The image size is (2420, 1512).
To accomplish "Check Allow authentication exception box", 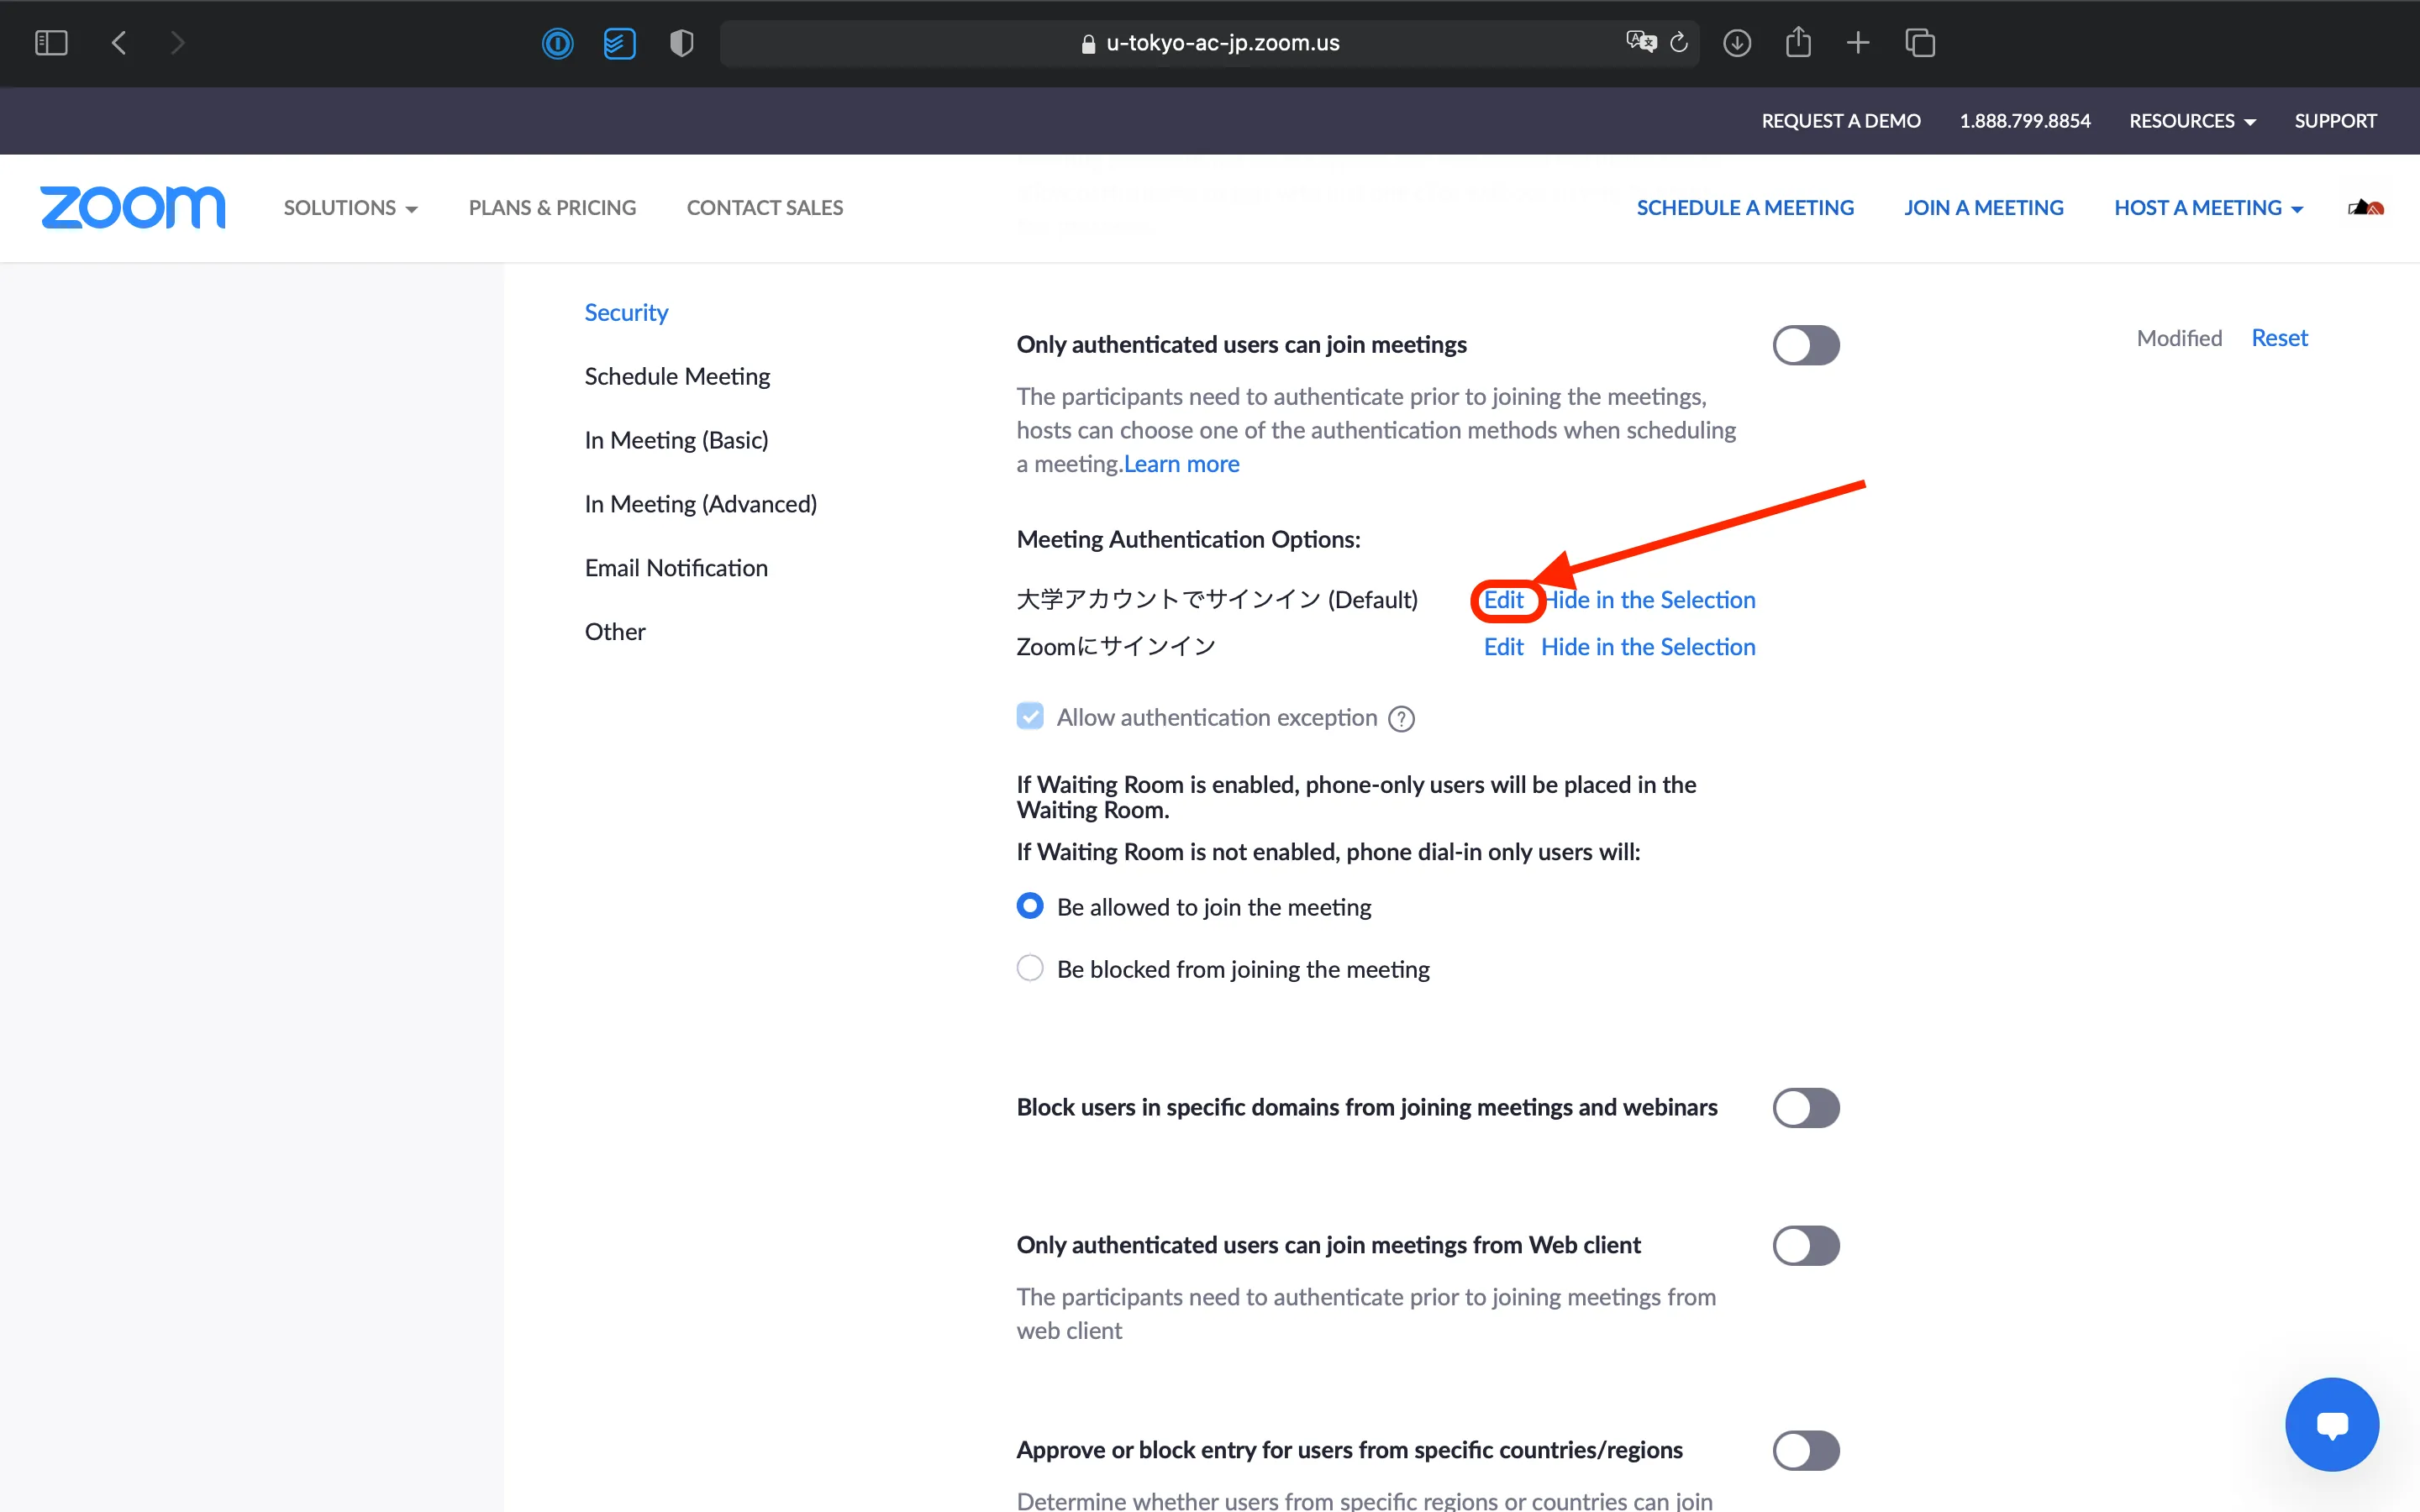I will (x=1030, y=717).
